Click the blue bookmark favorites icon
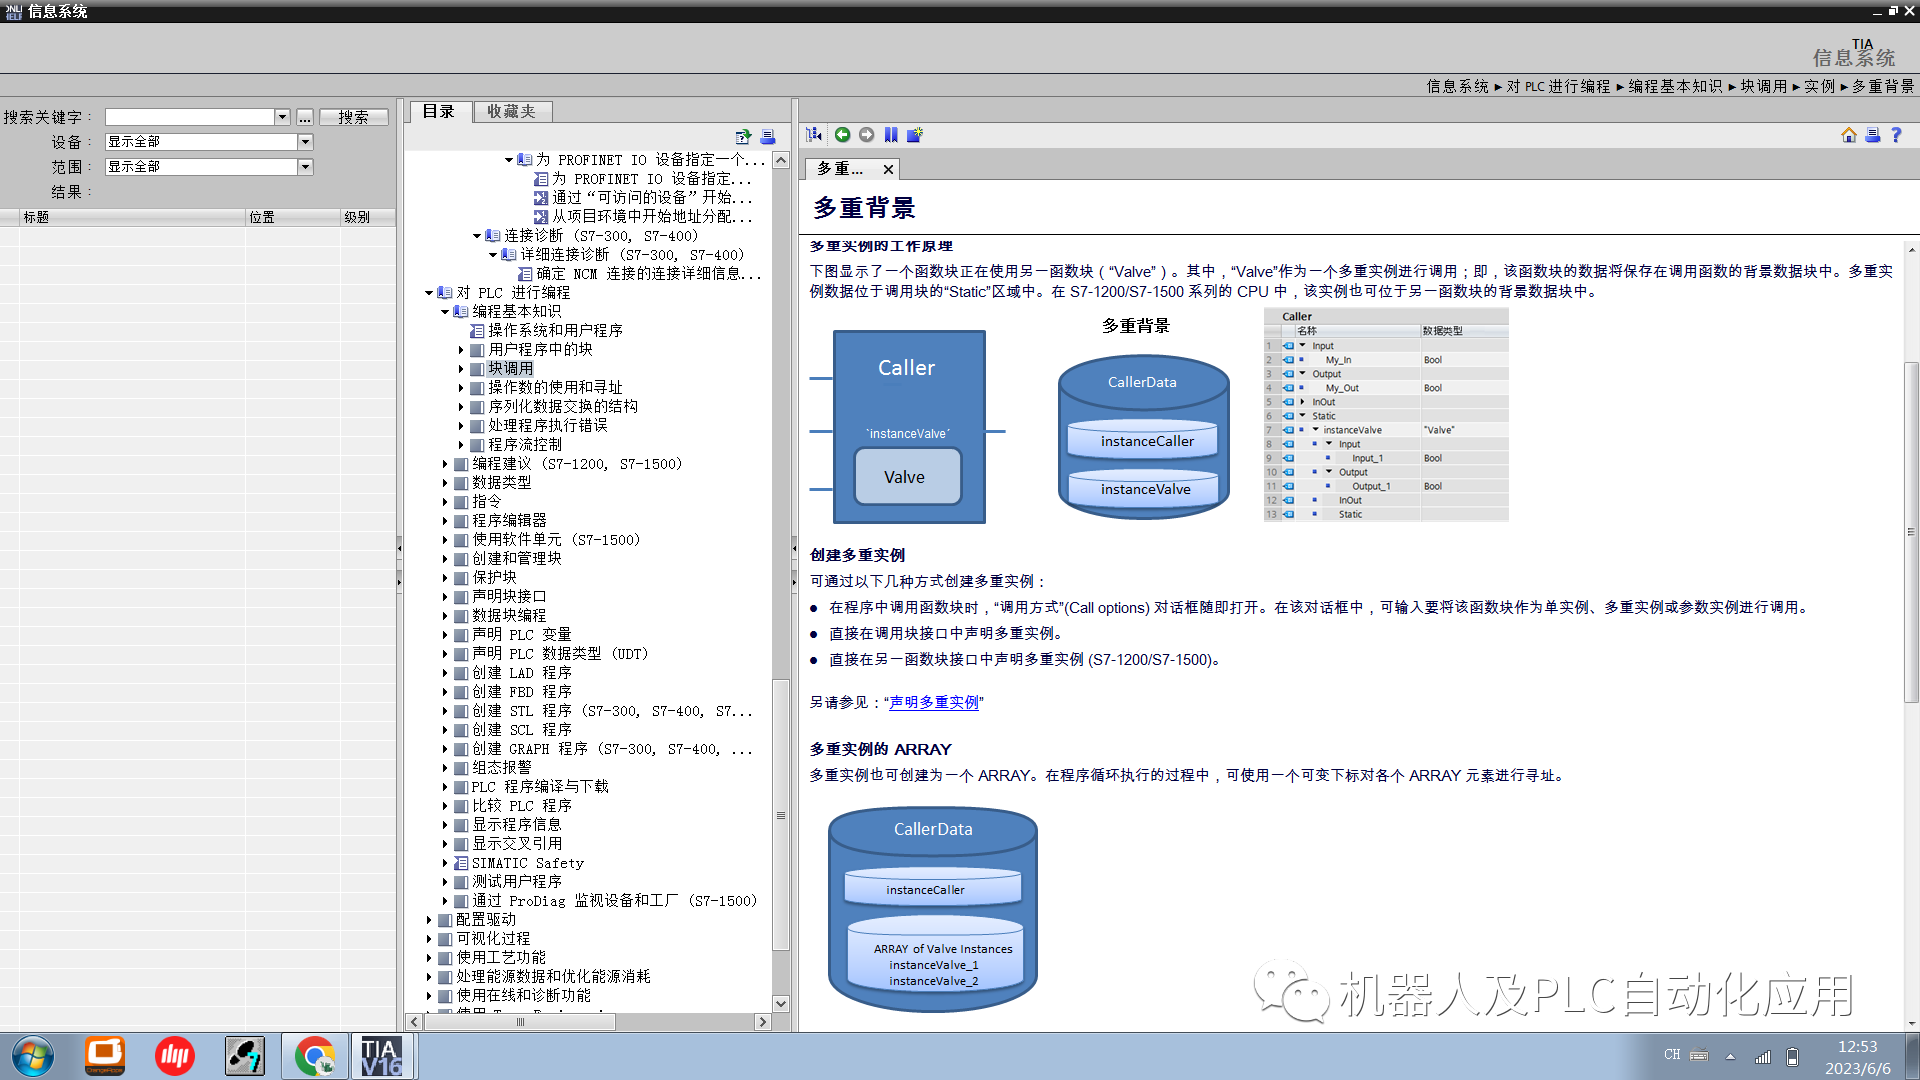Image resolution: width=1920 pixels, height=1080 pixels. point(891,135)
